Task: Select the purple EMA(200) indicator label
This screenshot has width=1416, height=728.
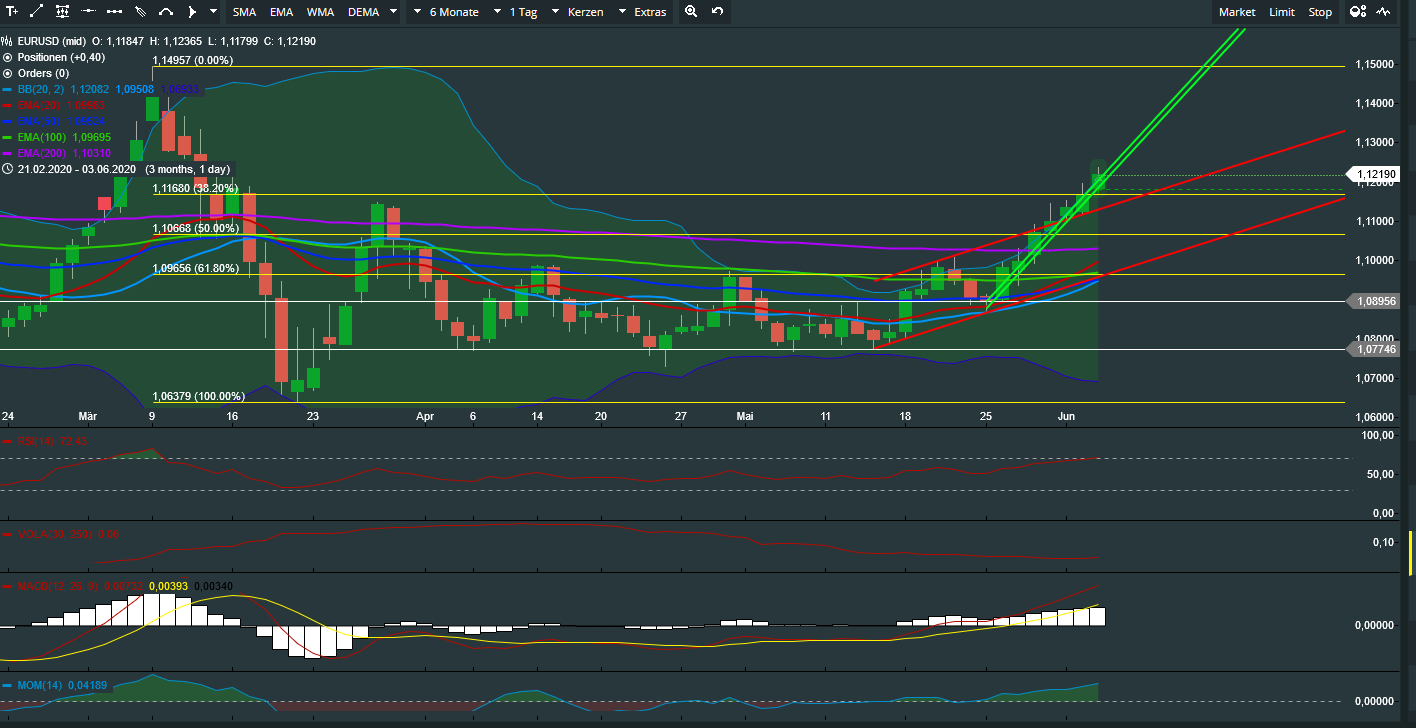Action: (43, 153)
